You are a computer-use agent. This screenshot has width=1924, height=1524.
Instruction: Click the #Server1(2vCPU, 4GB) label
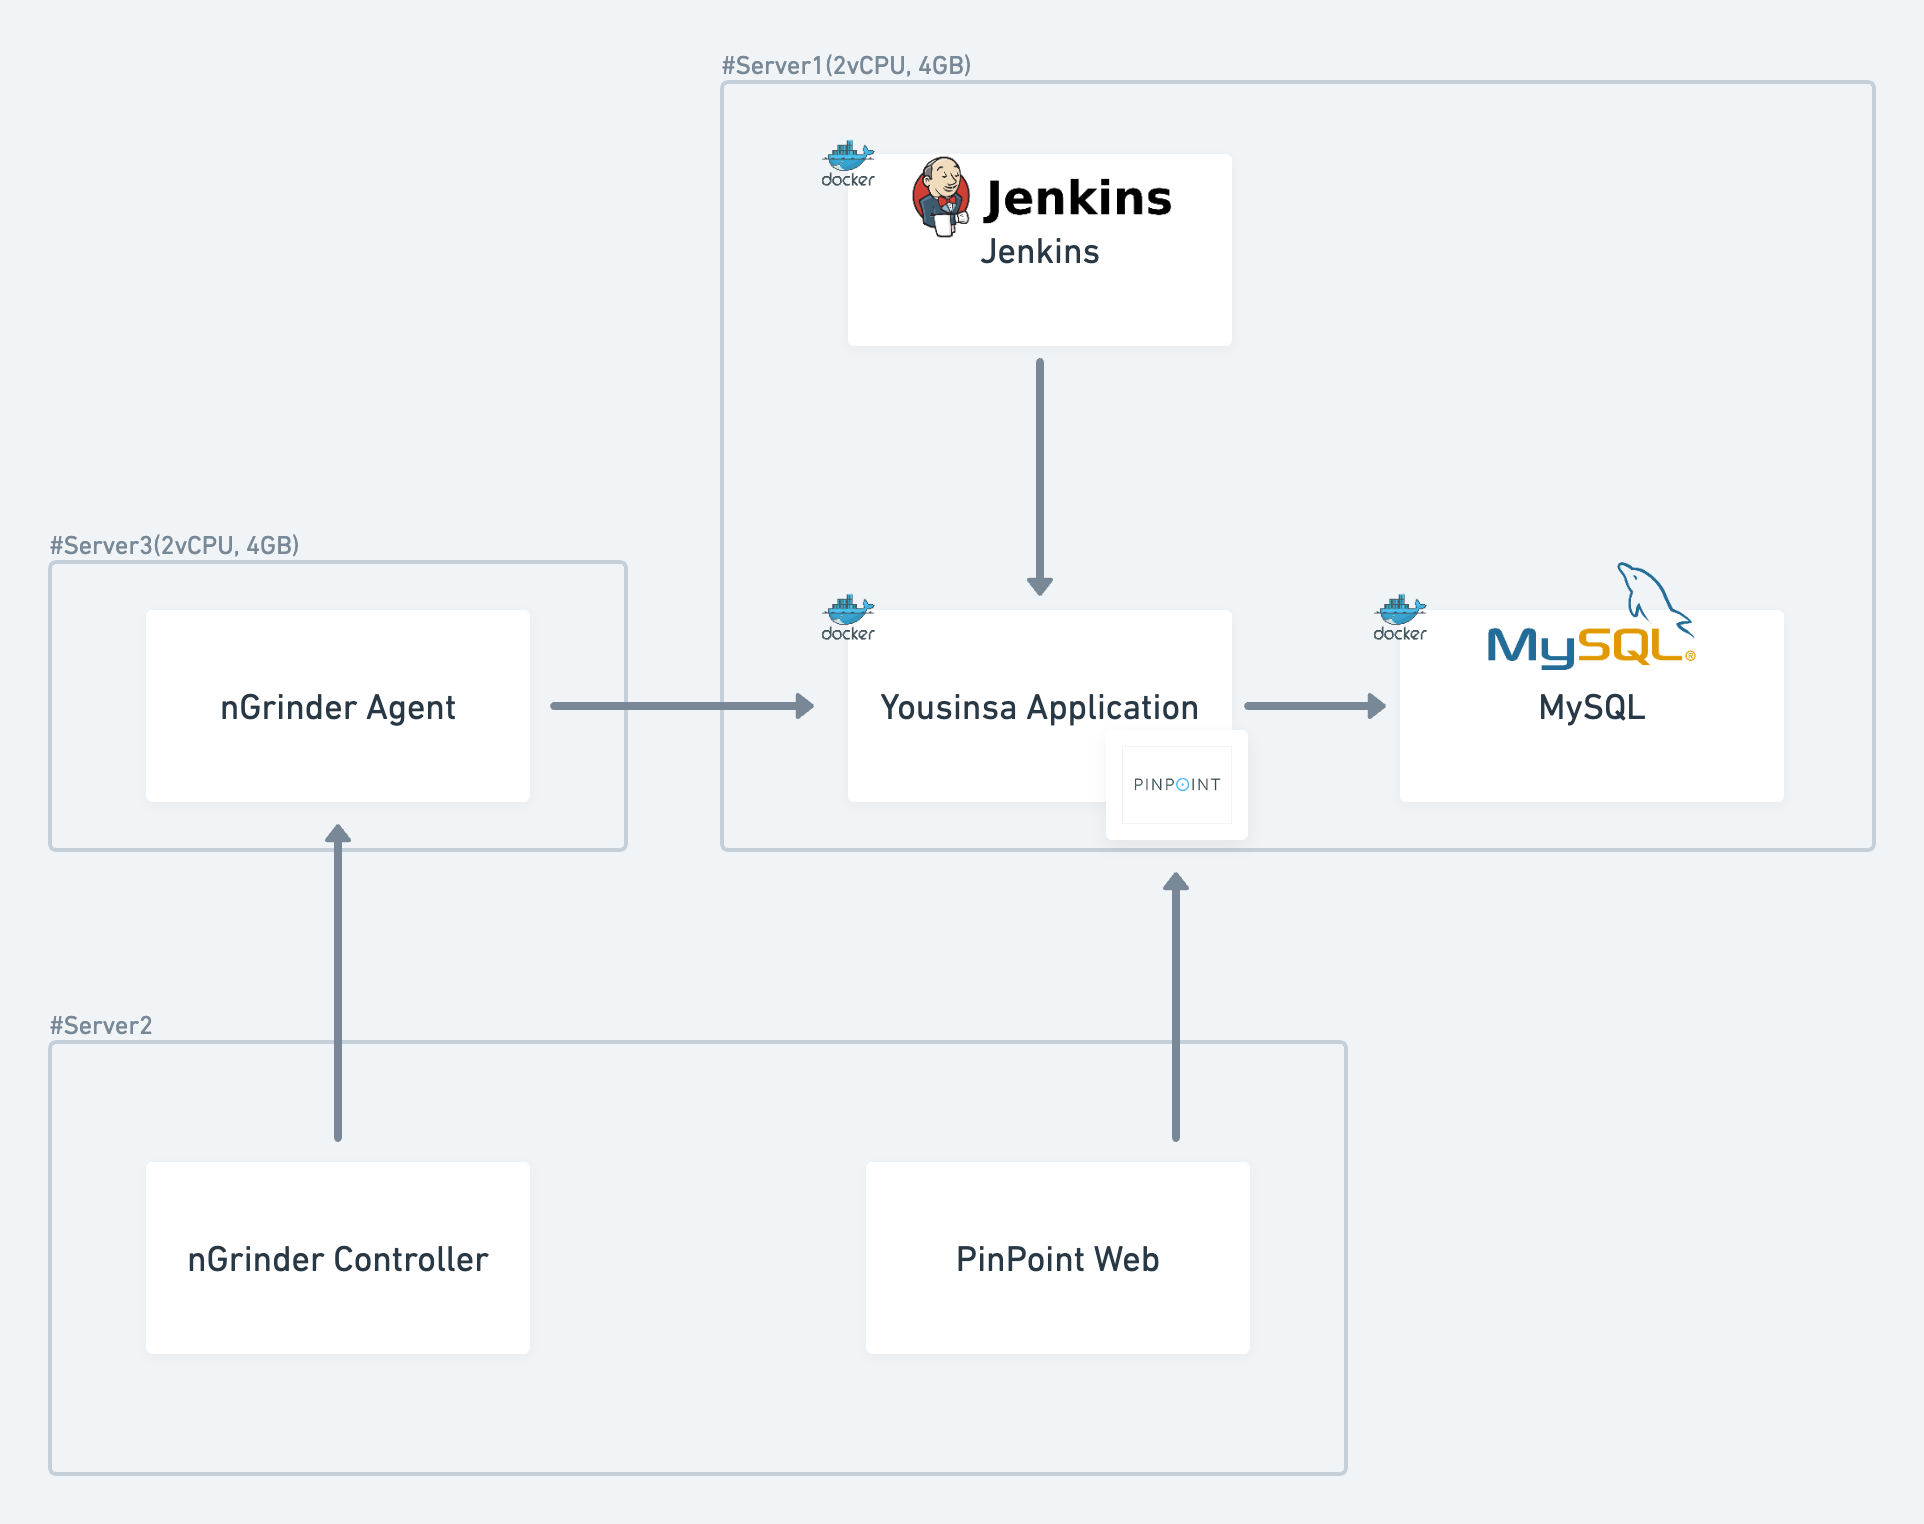click(846, 65)
